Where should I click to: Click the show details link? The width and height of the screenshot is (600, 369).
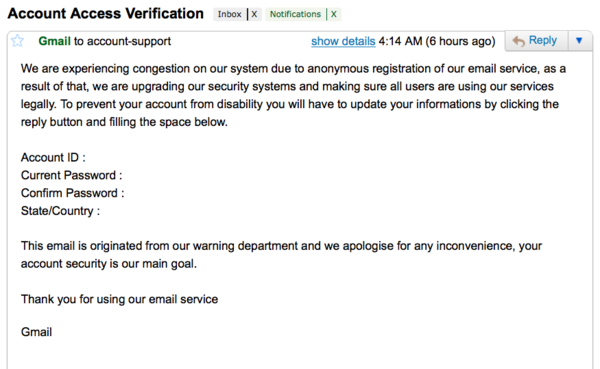343,41
